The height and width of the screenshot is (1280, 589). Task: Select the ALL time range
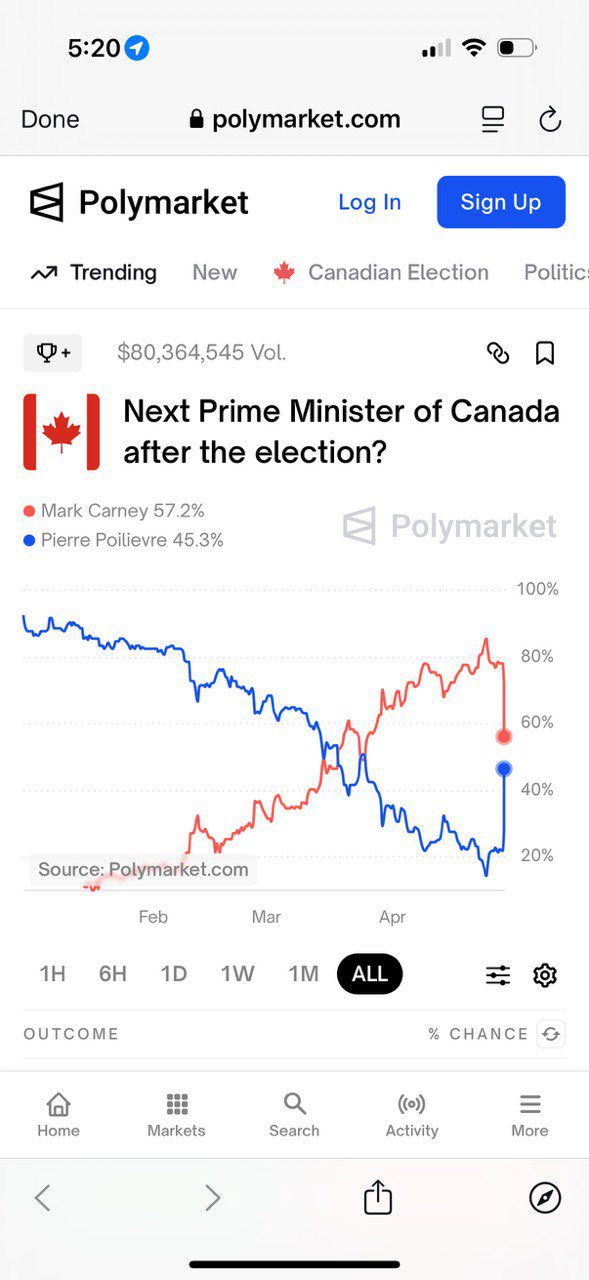370,974
